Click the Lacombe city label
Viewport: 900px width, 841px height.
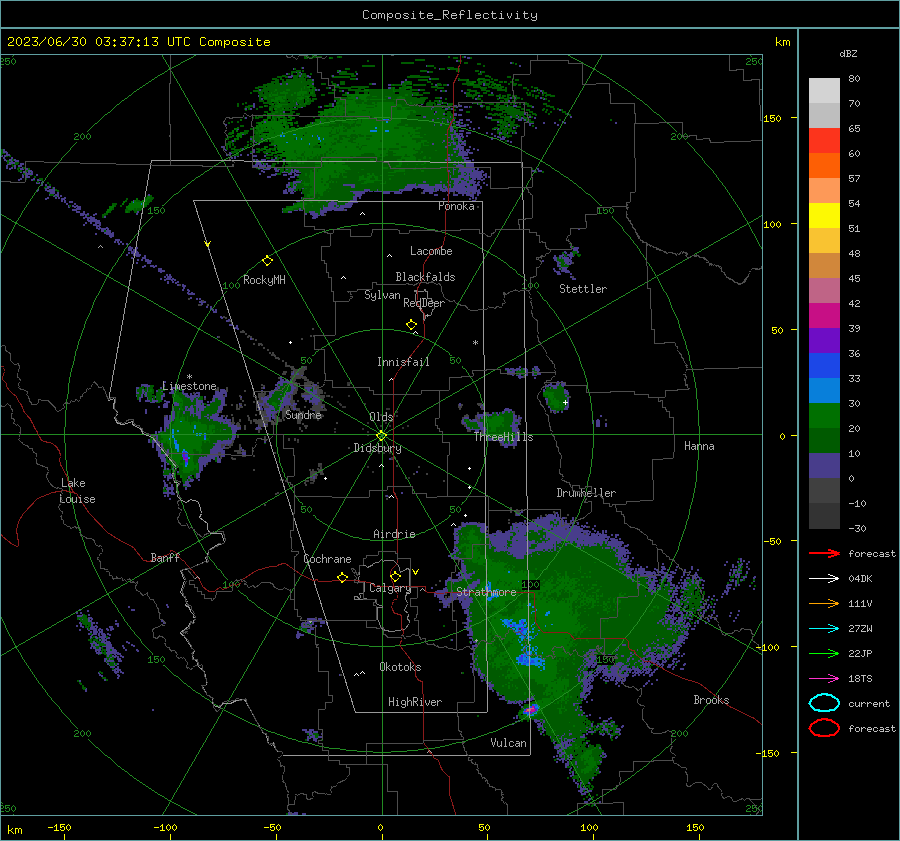pos(431,251)
